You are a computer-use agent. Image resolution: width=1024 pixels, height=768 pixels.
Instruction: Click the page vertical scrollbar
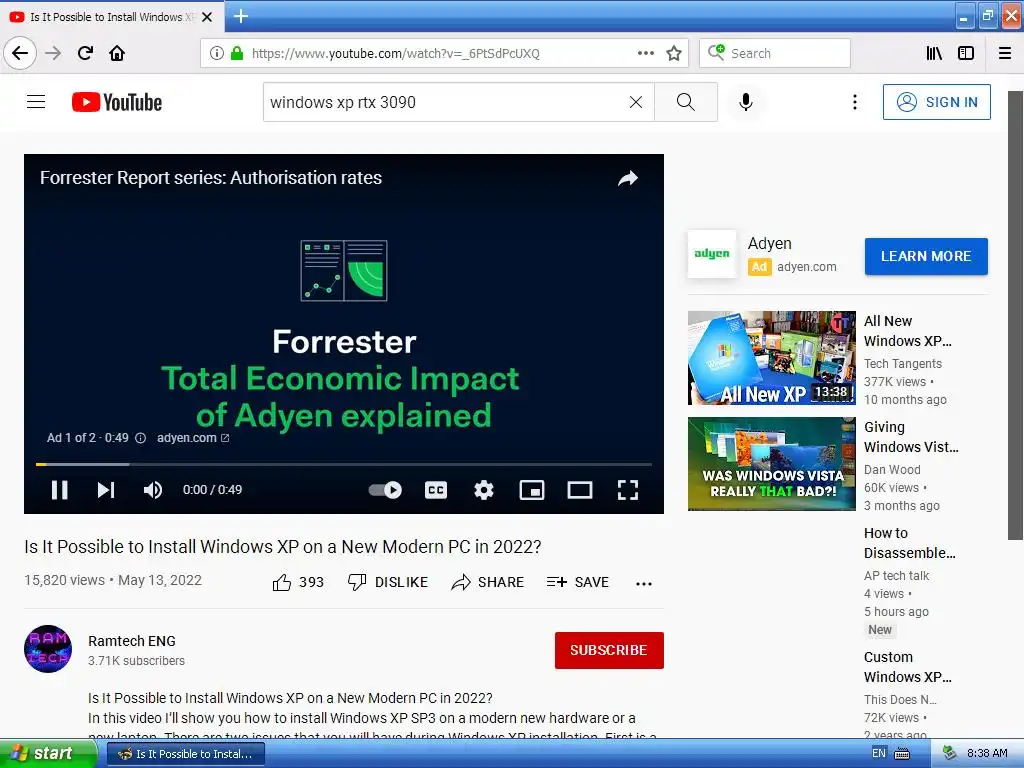click(x=1015, y=315)
